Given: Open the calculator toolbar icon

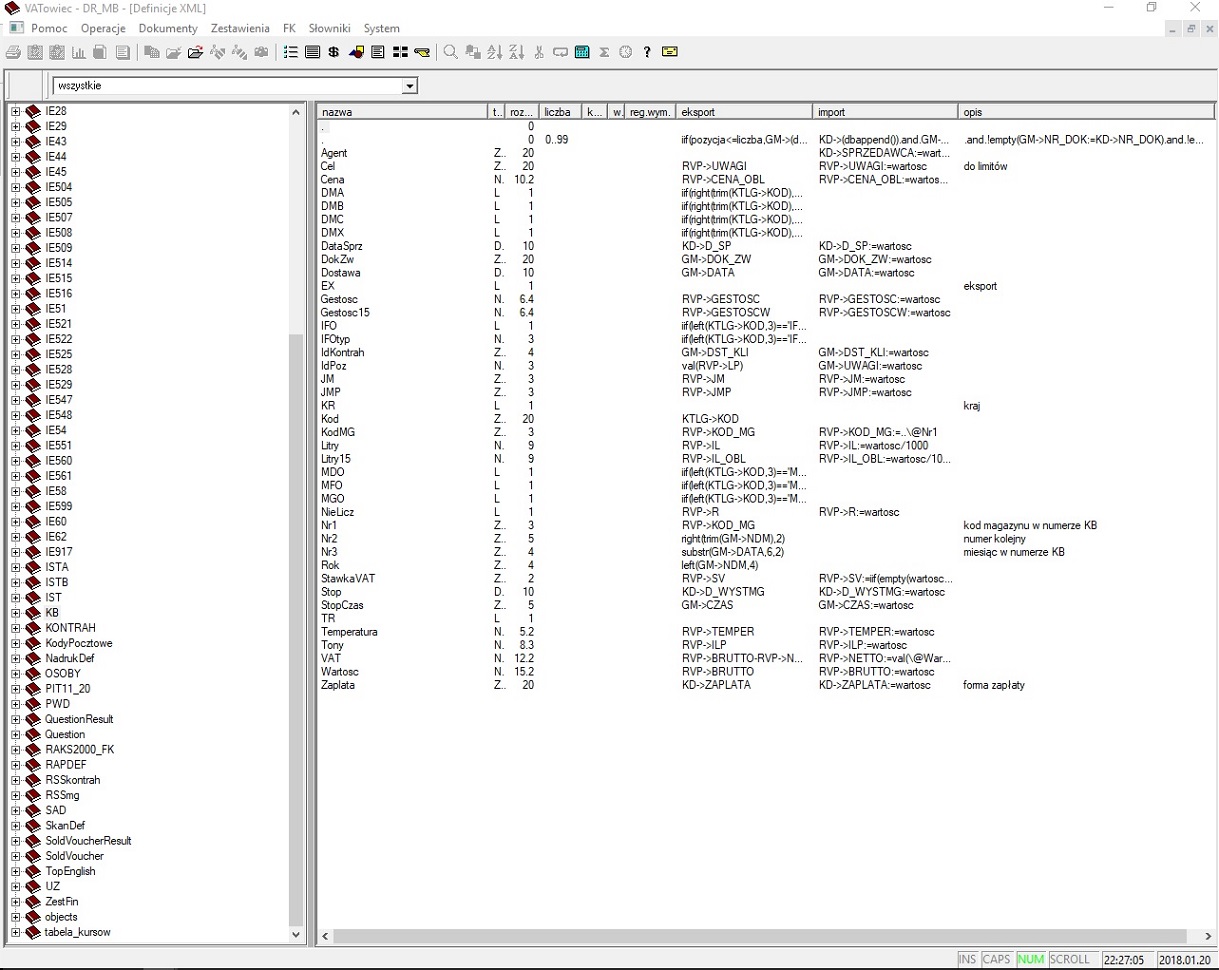Looking at the screenshot, I should click(x=582, y=52).
